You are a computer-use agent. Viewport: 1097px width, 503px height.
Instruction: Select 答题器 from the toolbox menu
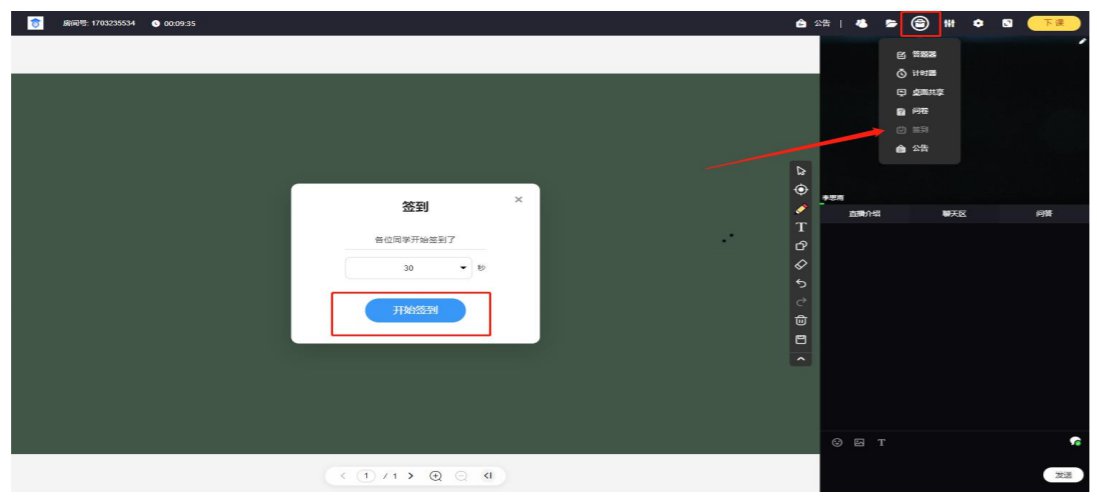pos(916,55)
